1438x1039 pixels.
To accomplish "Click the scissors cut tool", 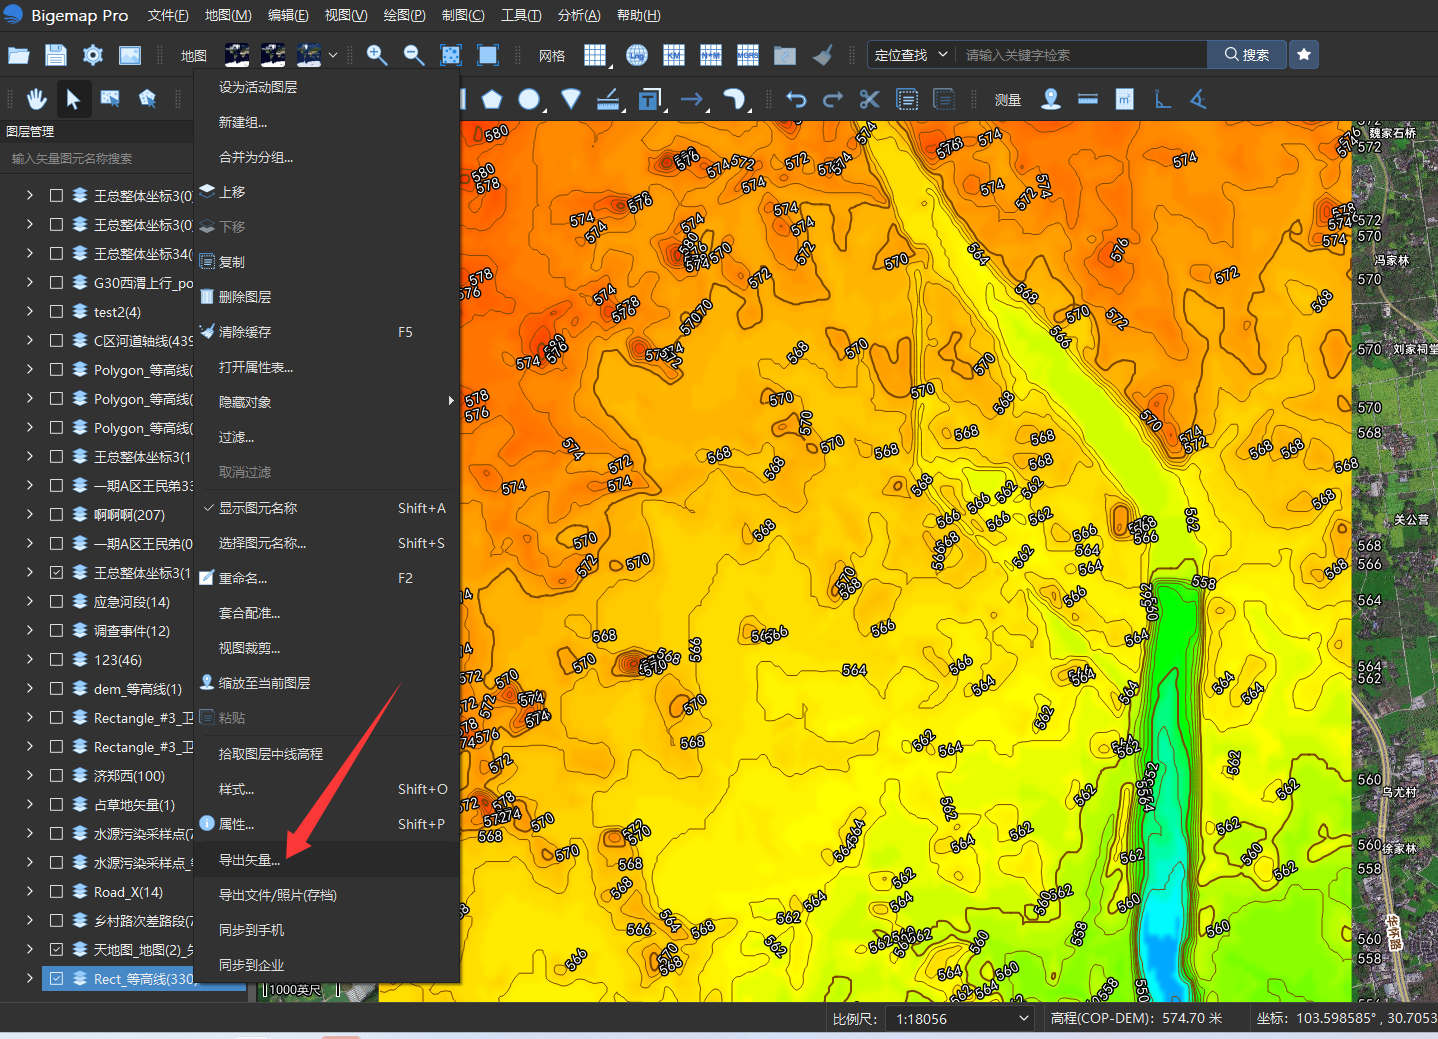I will pyautogui.click(x=869, y=99).
